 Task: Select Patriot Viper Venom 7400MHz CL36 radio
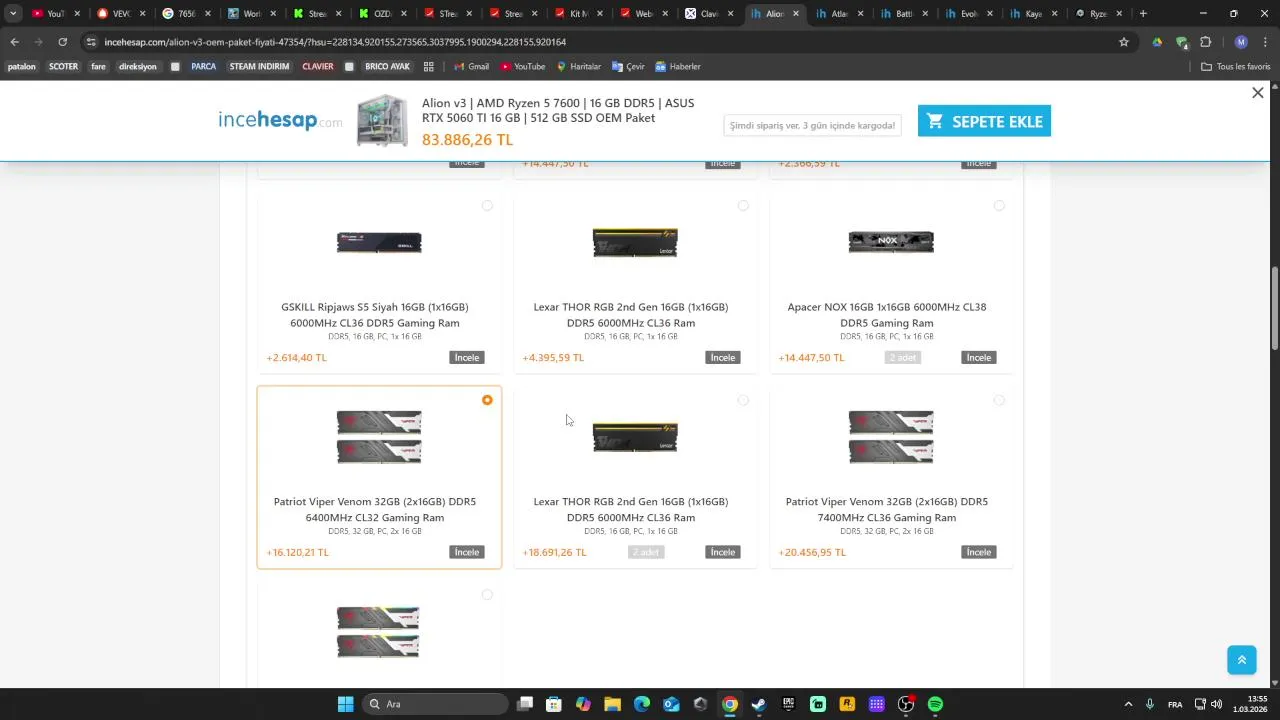(999, 400)
